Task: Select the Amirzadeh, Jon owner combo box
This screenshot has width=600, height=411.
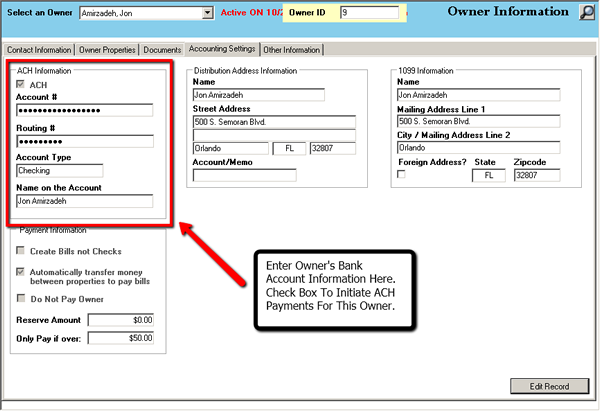Action: [x=147, y=13]
